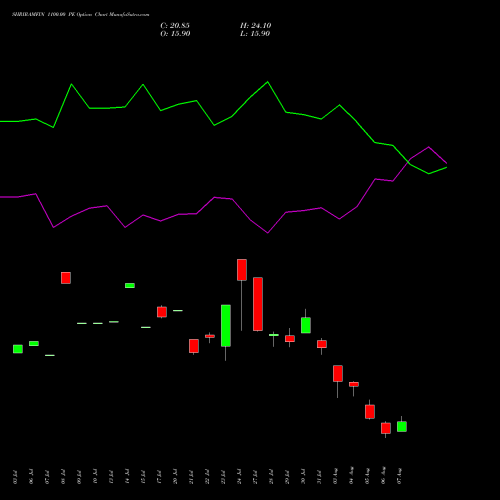This screenshot has height=500, width=500.
Task: Select the high value H: 24.10
Action: 255,26
